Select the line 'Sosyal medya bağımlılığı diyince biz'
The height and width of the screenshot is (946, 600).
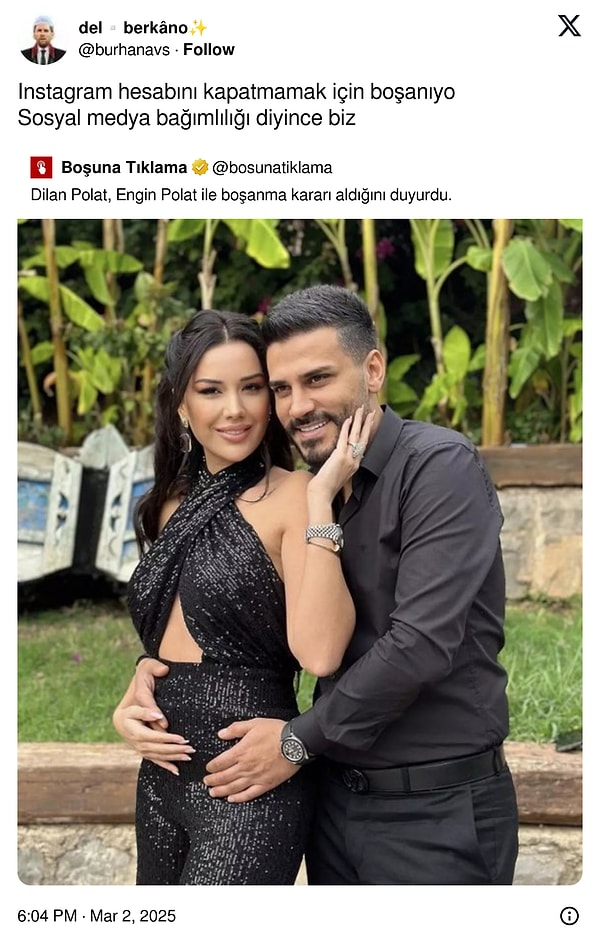186,118
